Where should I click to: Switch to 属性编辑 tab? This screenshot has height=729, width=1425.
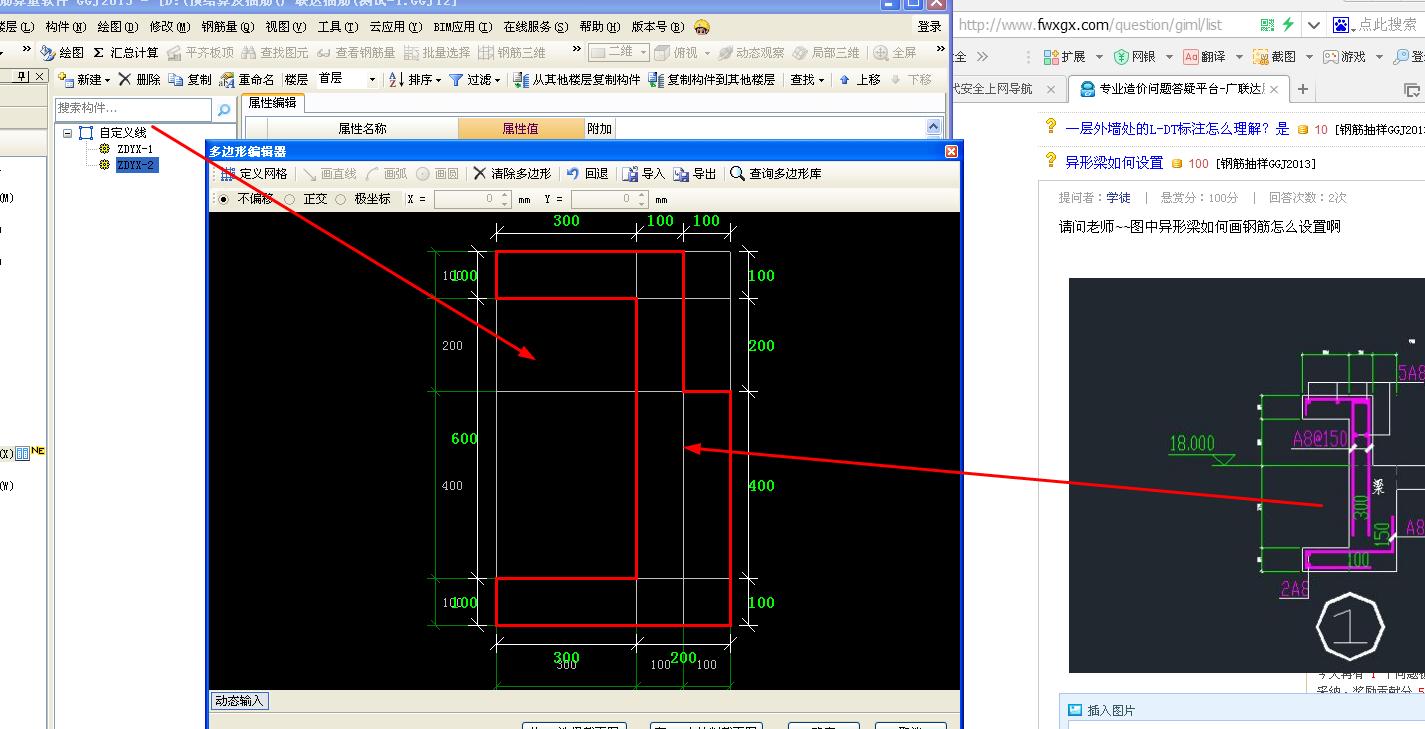[272, 102]
